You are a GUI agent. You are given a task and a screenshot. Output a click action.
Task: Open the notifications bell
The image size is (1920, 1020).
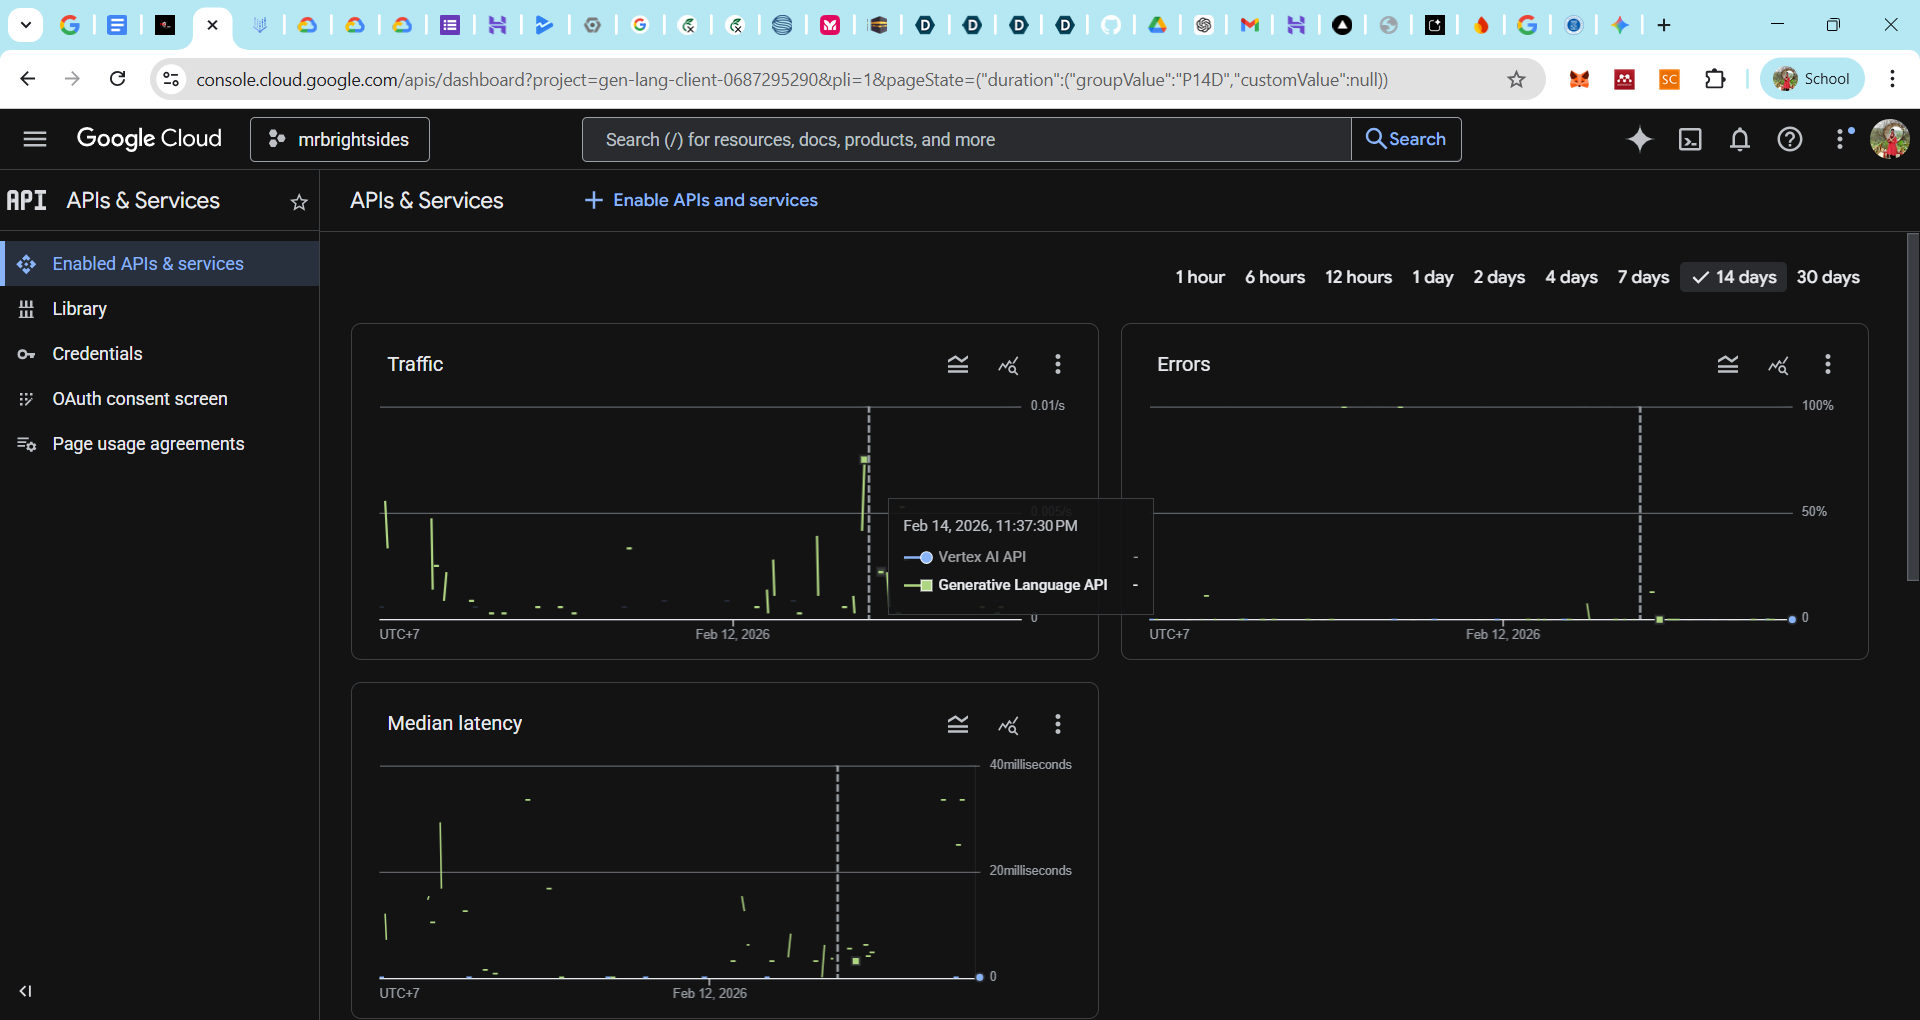(1740, 139)
